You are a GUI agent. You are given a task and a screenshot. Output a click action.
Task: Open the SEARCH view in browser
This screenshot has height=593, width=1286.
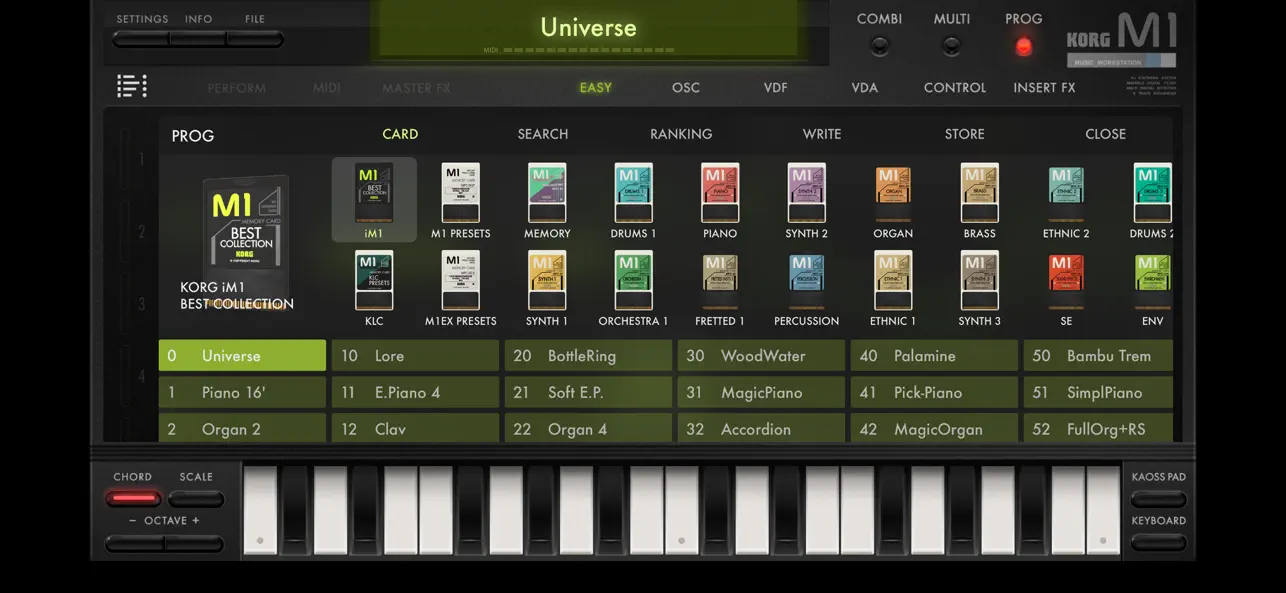[x=543, y=134]
